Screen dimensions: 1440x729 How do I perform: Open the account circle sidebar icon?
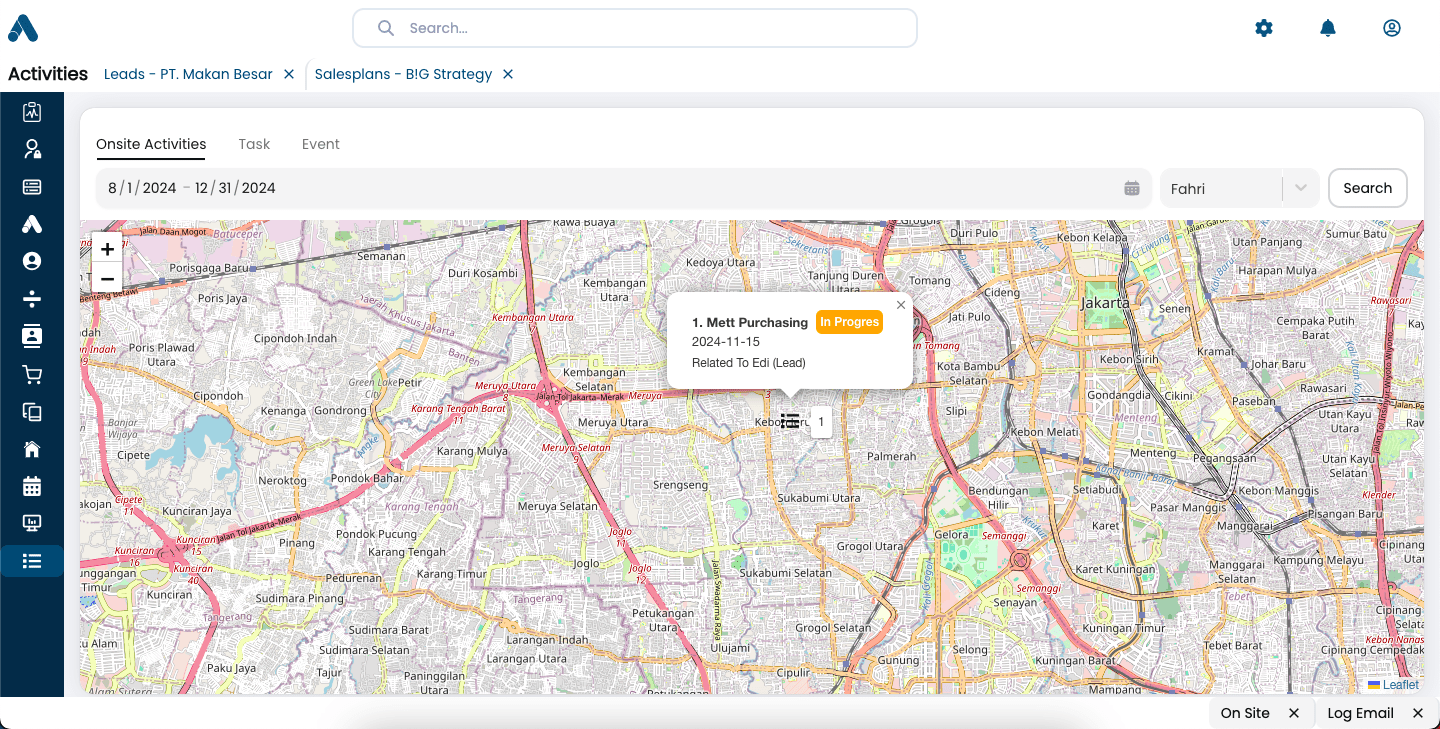pyautogui.click(x=32, y=261)
